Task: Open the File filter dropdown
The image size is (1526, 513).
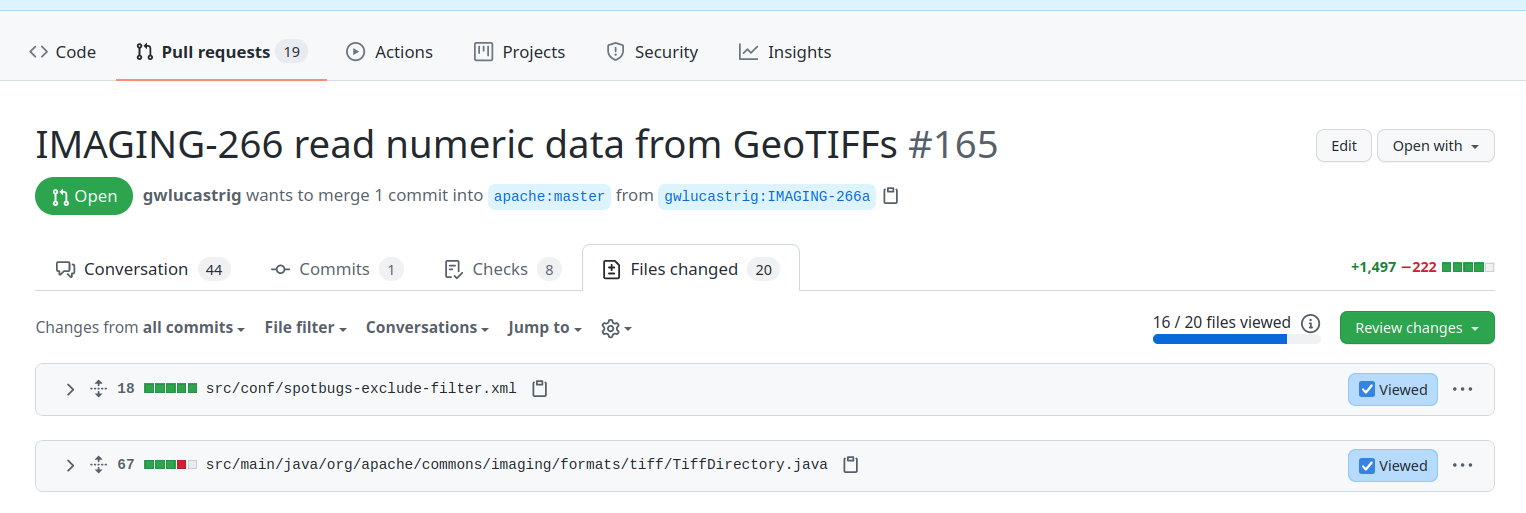Action: (x=305, y=328)
